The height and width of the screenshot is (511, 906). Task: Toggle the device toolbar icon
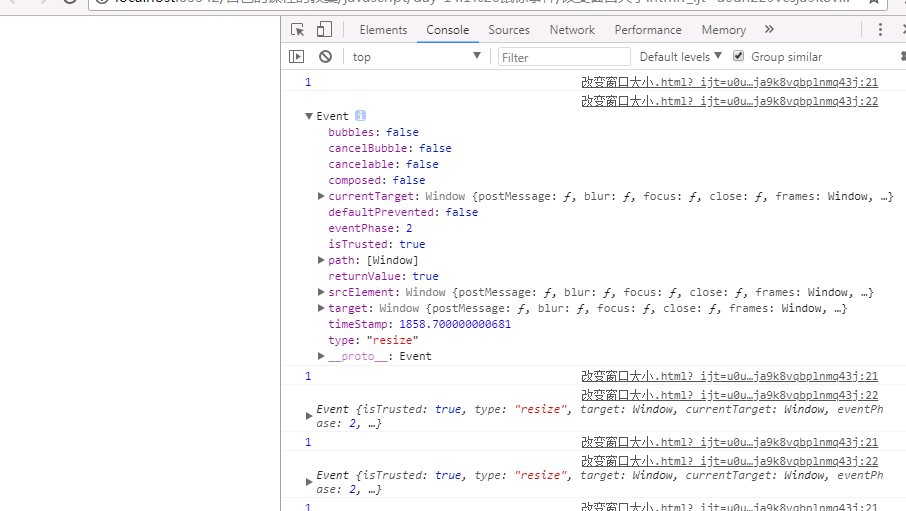pyautogui.click(x=326, y=30)
